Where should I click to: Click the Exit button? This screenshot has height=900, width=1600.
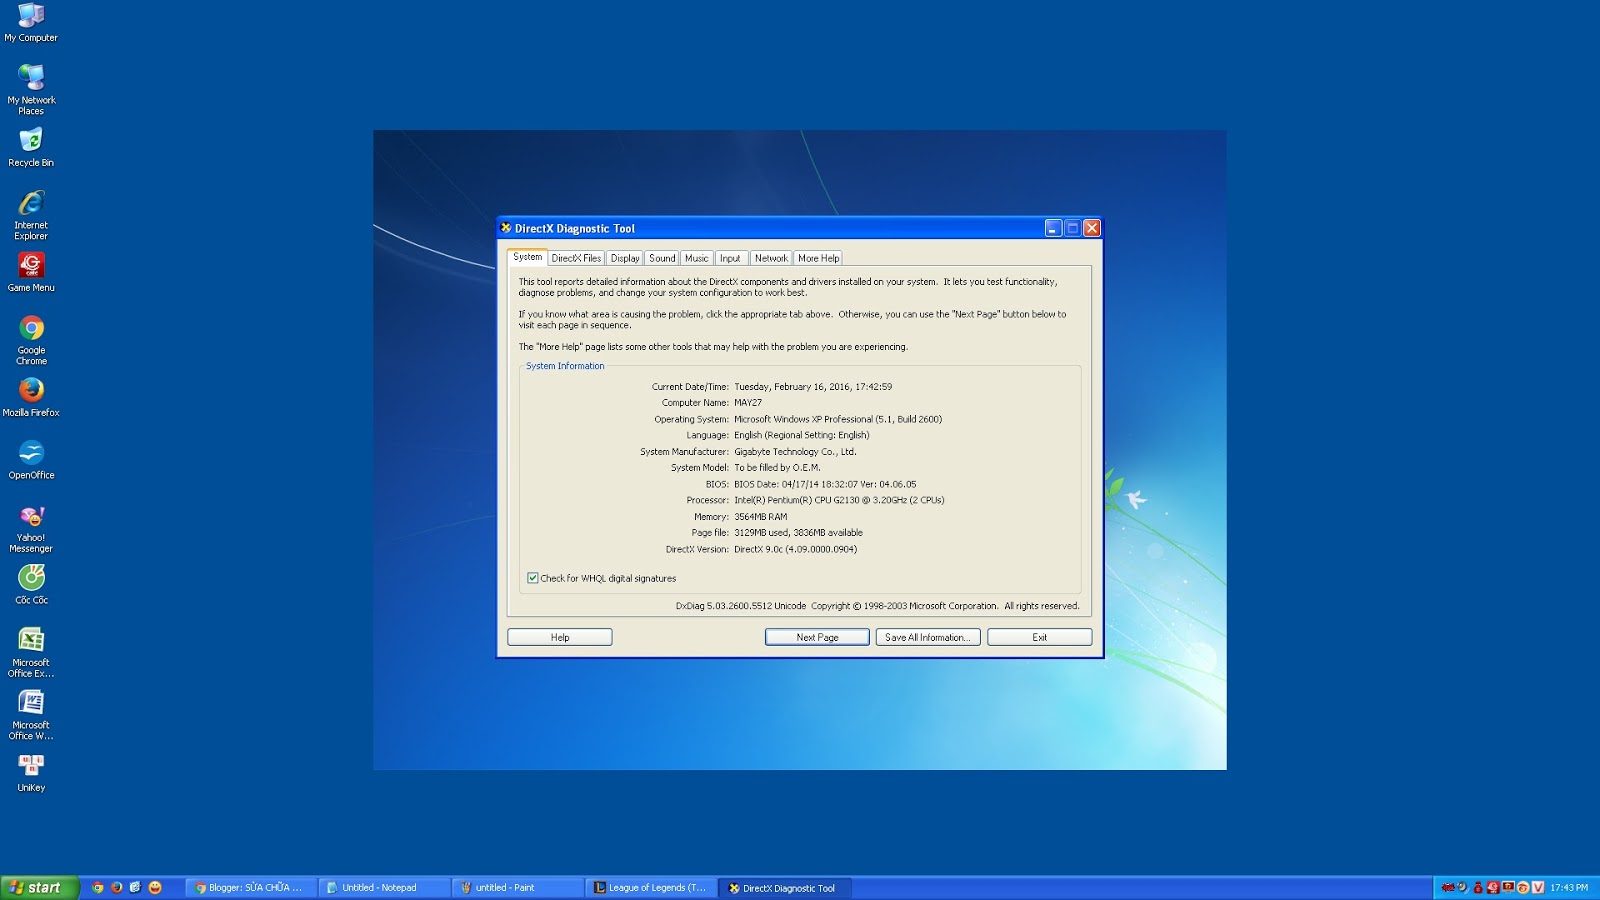point(1040,637)
